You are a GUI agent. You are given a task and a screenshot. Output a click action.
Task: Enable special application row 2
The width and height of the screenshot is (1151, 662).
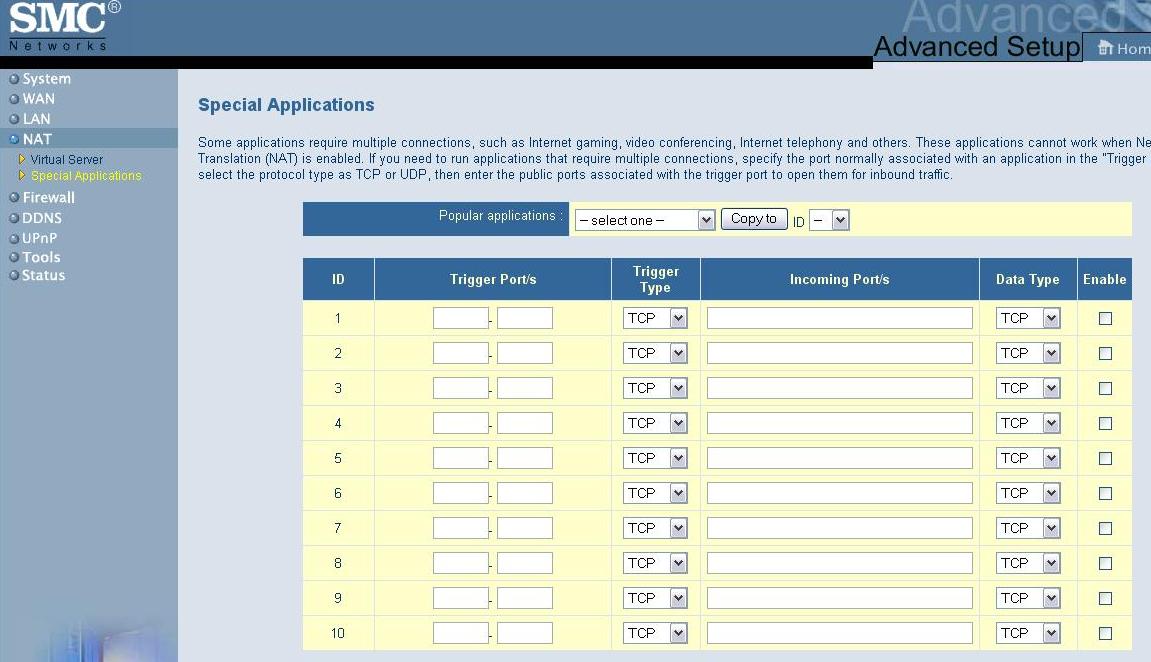(1105, 354)
